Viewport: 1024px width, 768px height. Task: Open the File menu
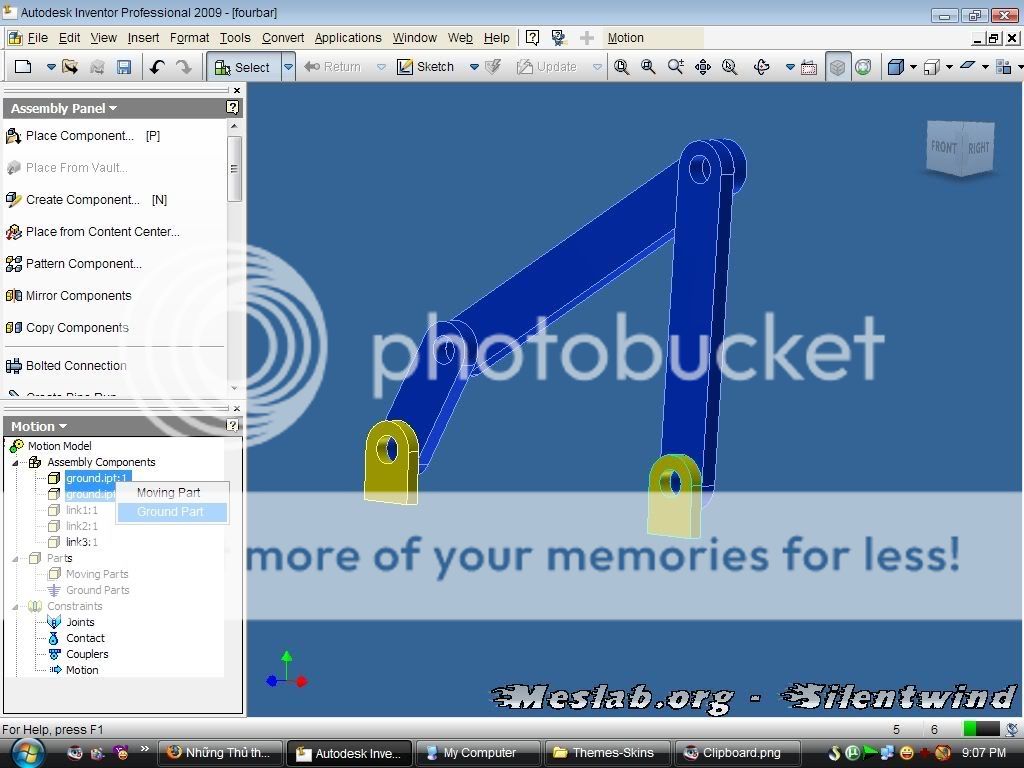[x=37, y=38]
